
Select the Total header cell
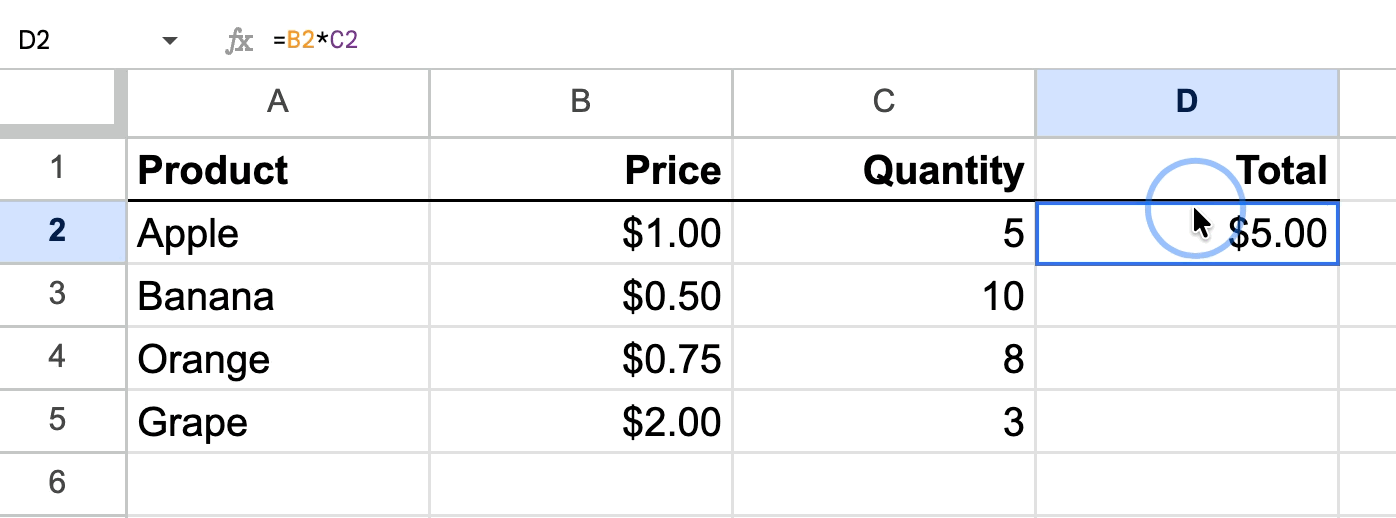click(x=1186, y=170)
